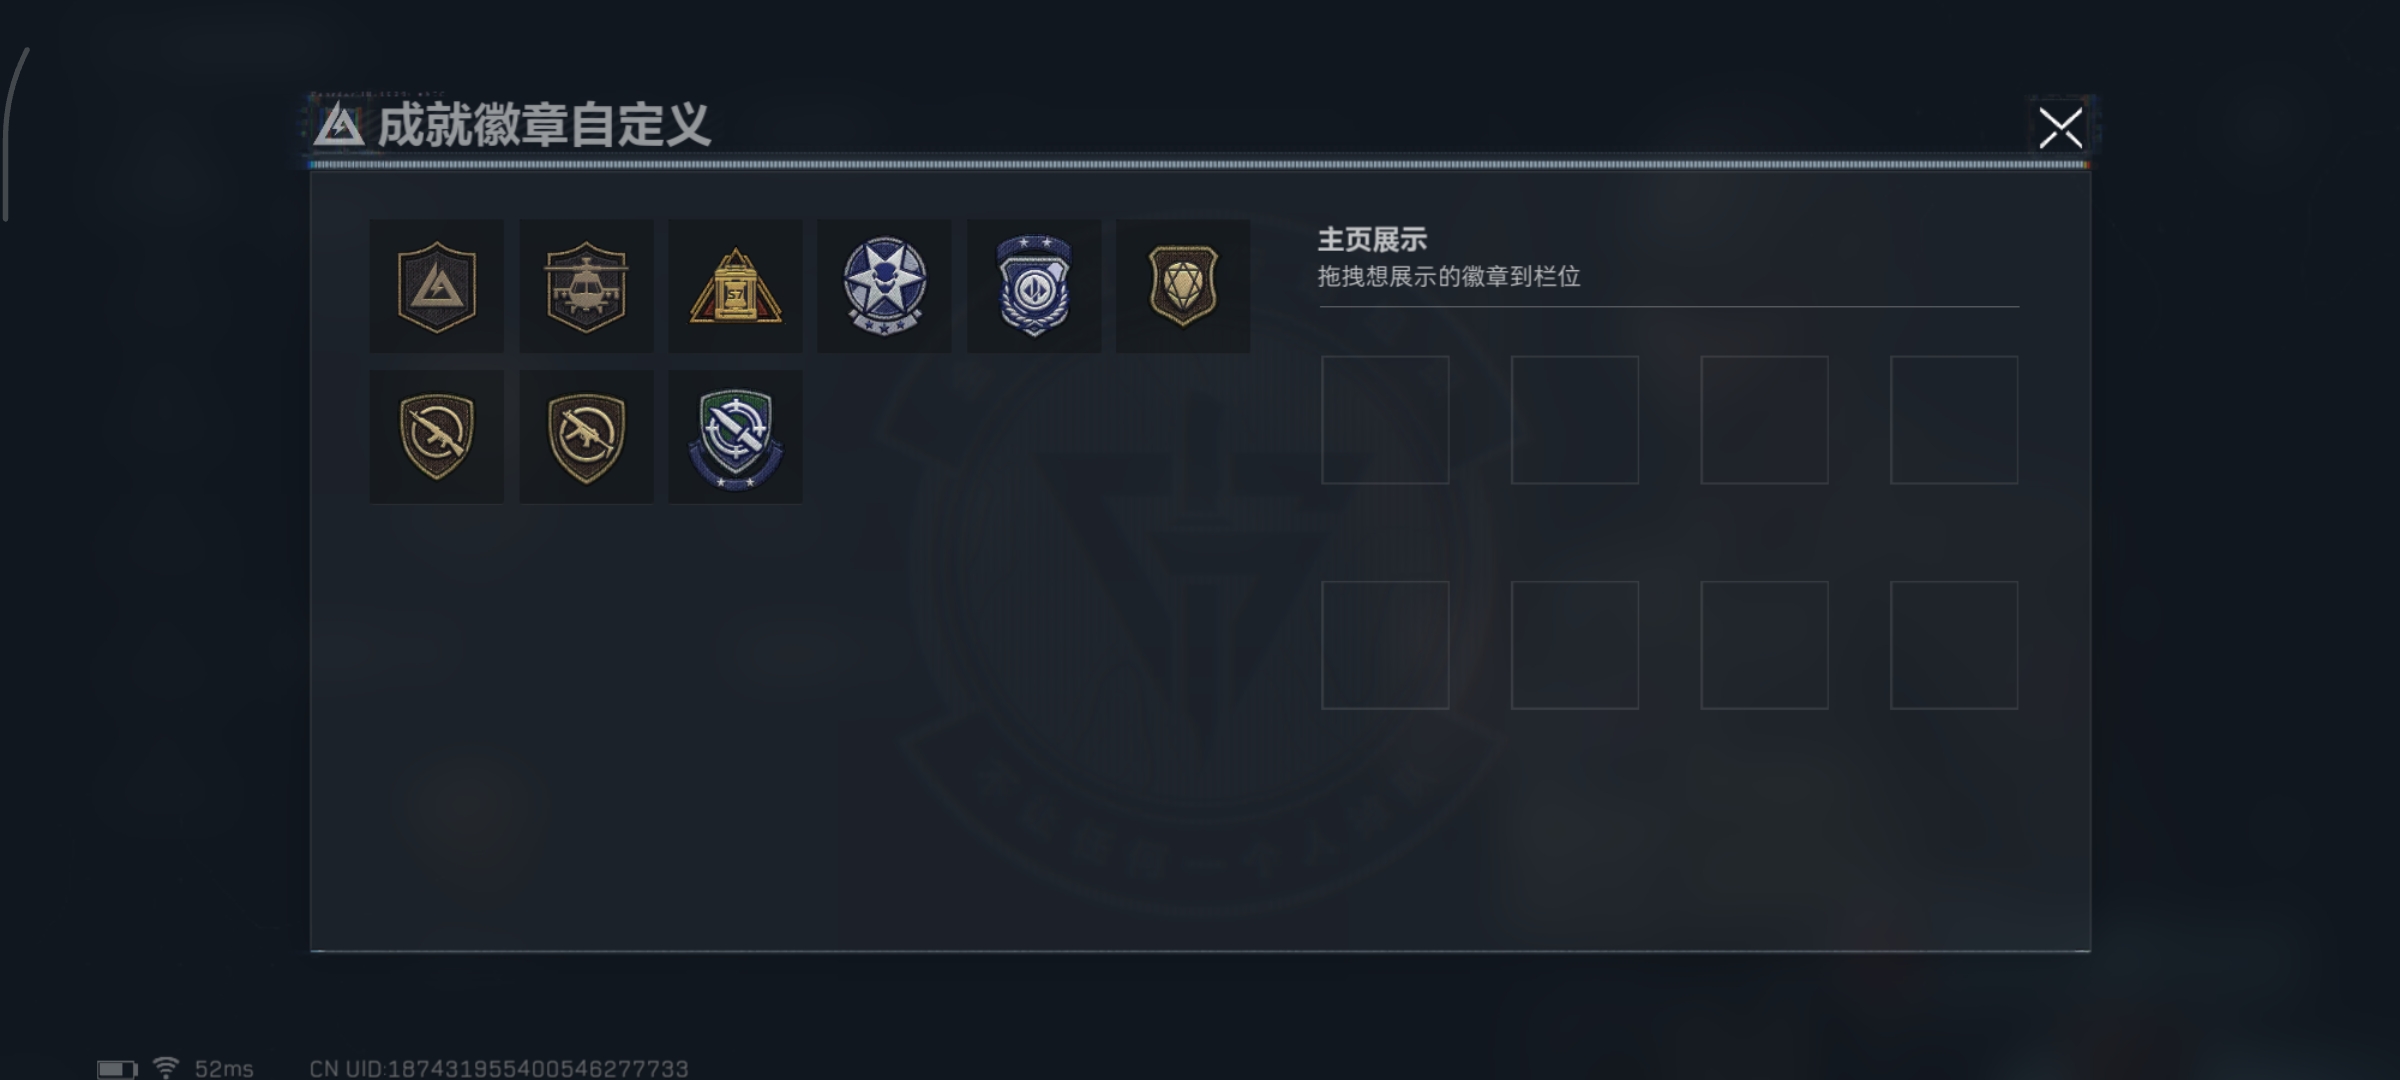
Task: Click the second empty slot, bottom row
Action: (1575, 645)
